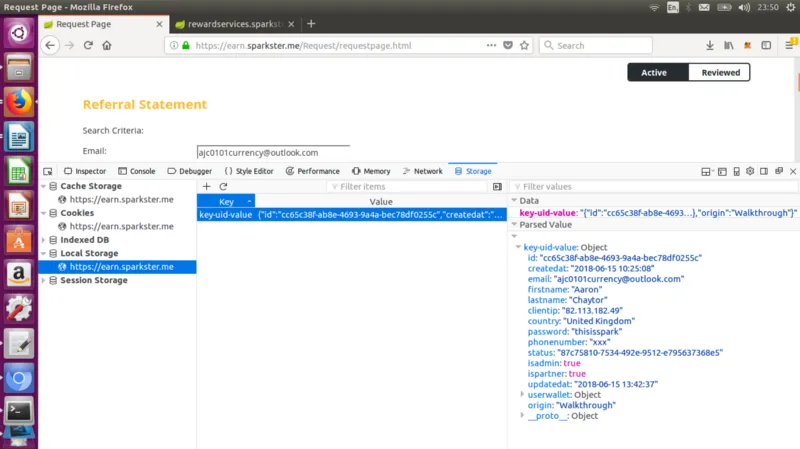Screen dimensions: 800x449
Task: Launch Firefox from the Ubuntu dock
Action: [x=19, y=102]
